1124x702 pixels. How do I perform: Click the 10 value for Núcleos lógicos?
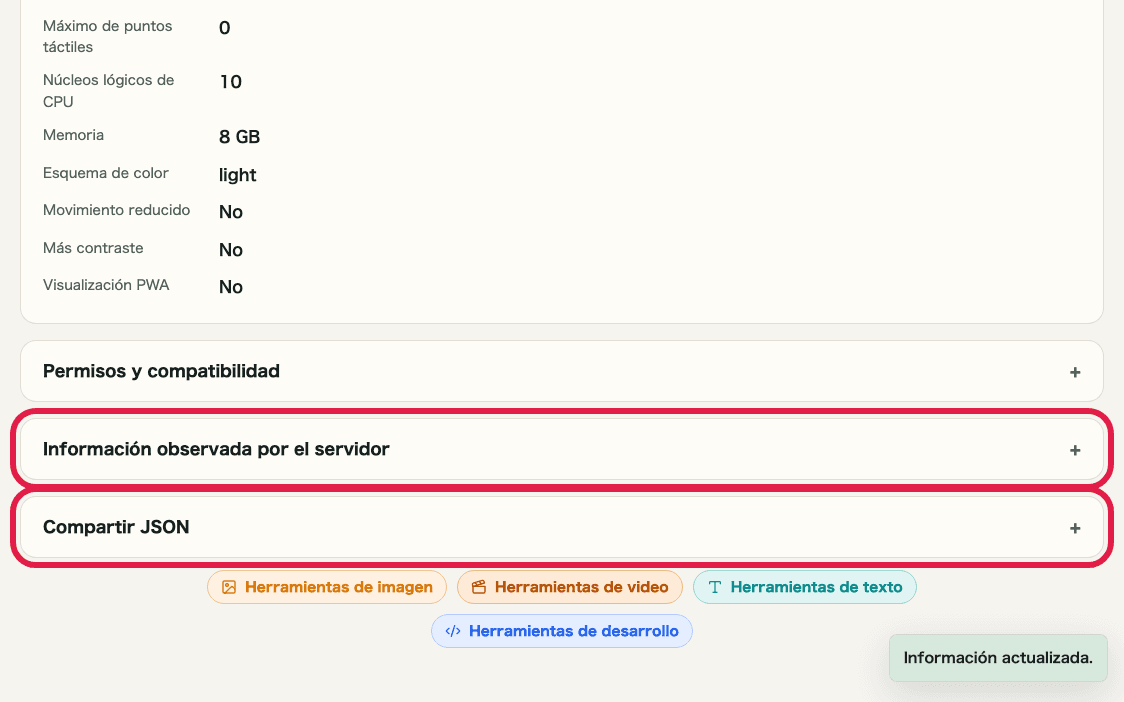(230, 82)
